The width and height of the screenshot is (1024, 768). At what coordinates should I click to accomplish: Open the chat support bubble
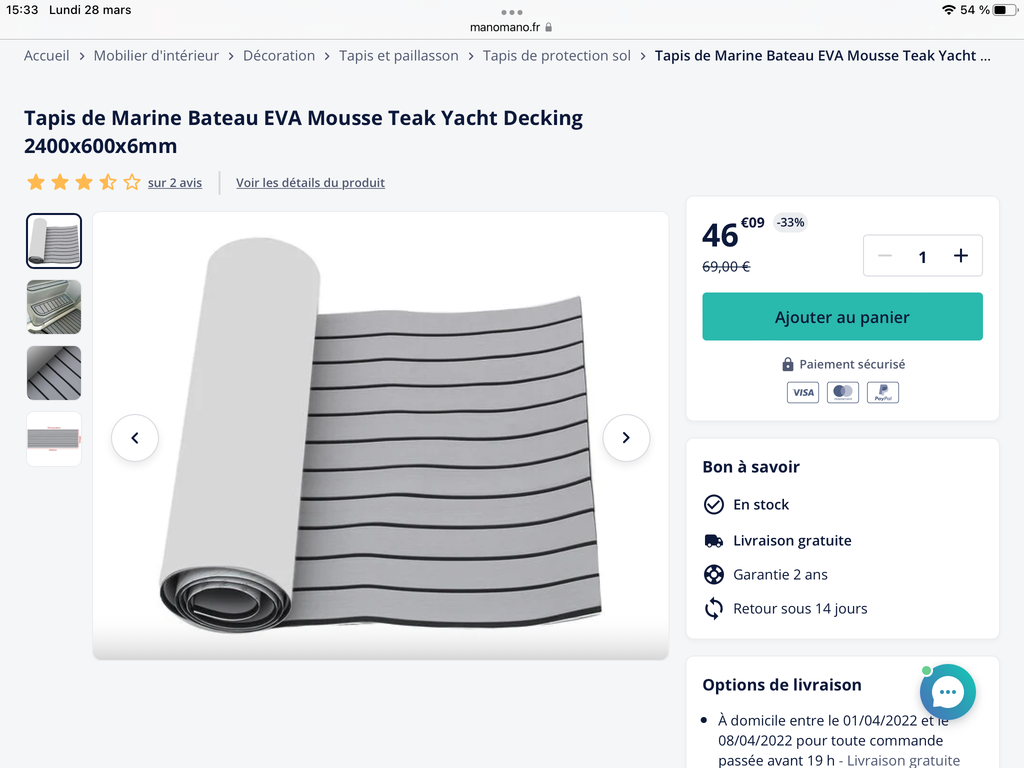click(x=948, y=692)
